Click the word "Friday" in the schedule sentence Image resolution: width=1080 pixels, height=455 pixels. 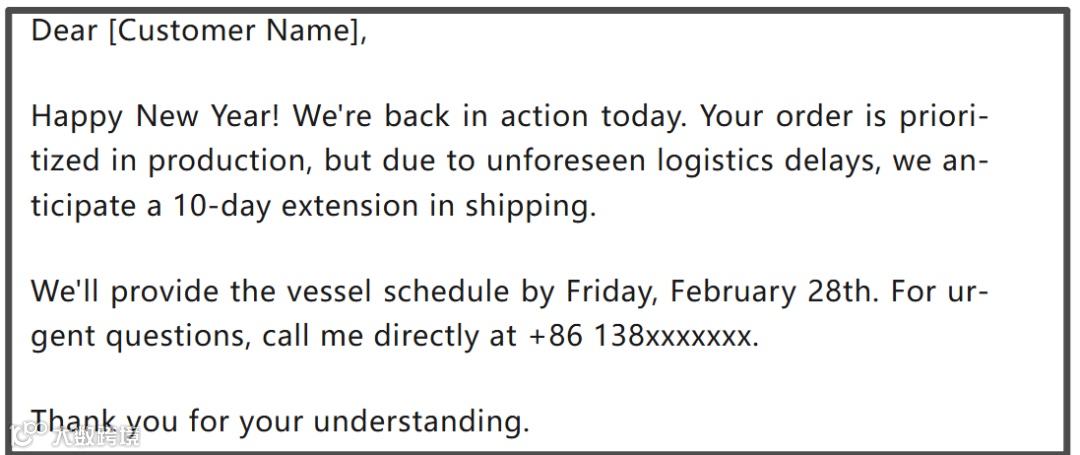(x=607, y=293)
